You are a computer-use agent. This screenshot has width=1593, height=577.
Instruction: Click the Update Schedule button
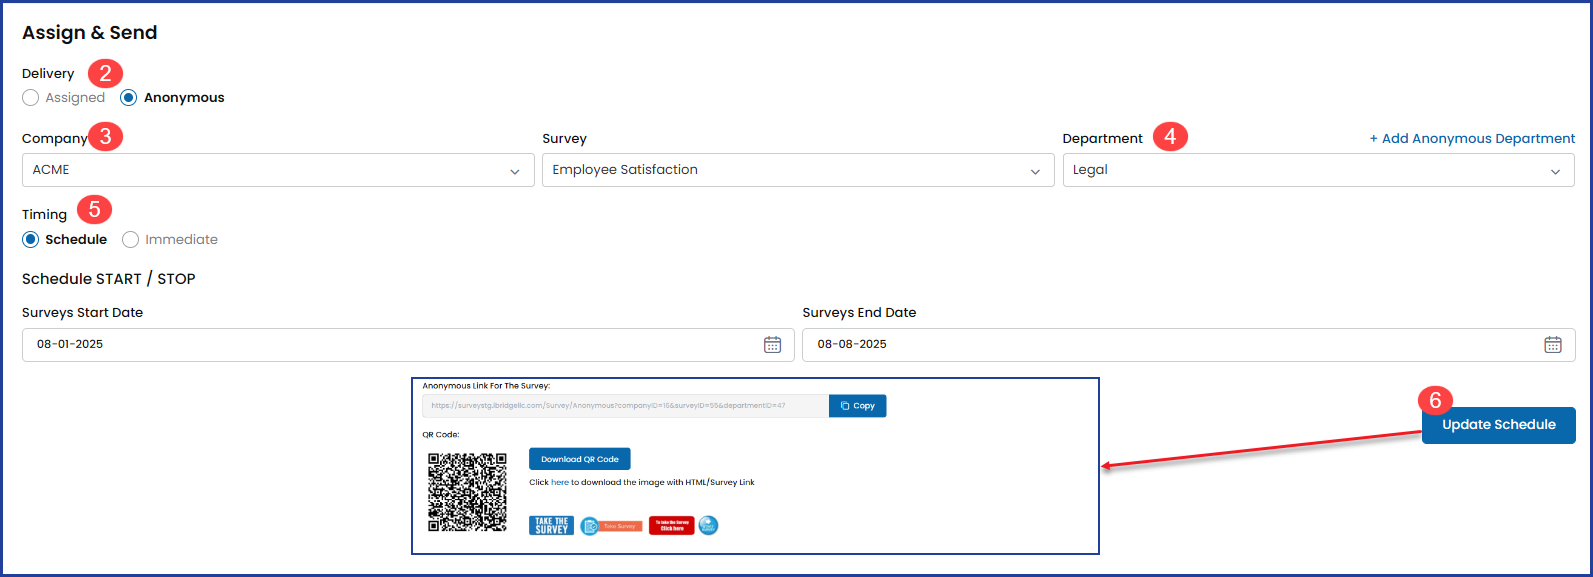tap(1498, 425)
